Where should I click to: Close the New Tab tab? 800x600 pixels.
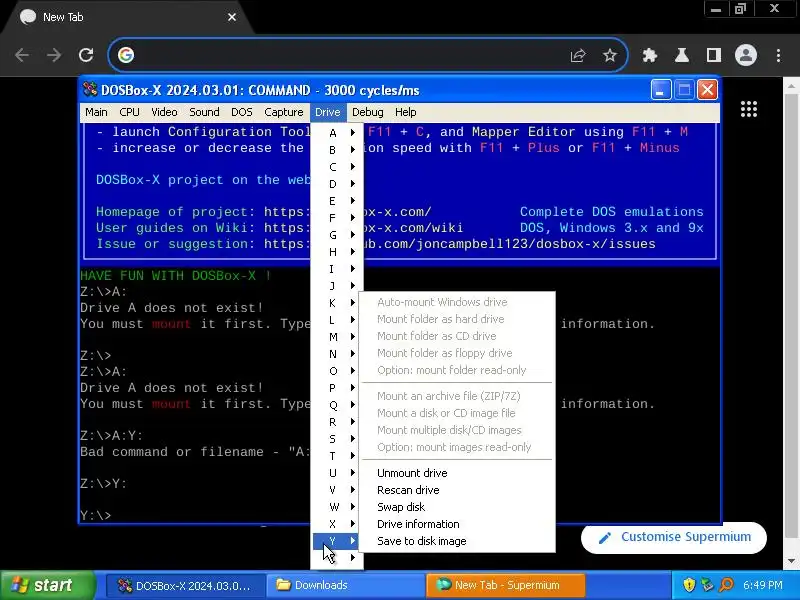pos(232,17)
